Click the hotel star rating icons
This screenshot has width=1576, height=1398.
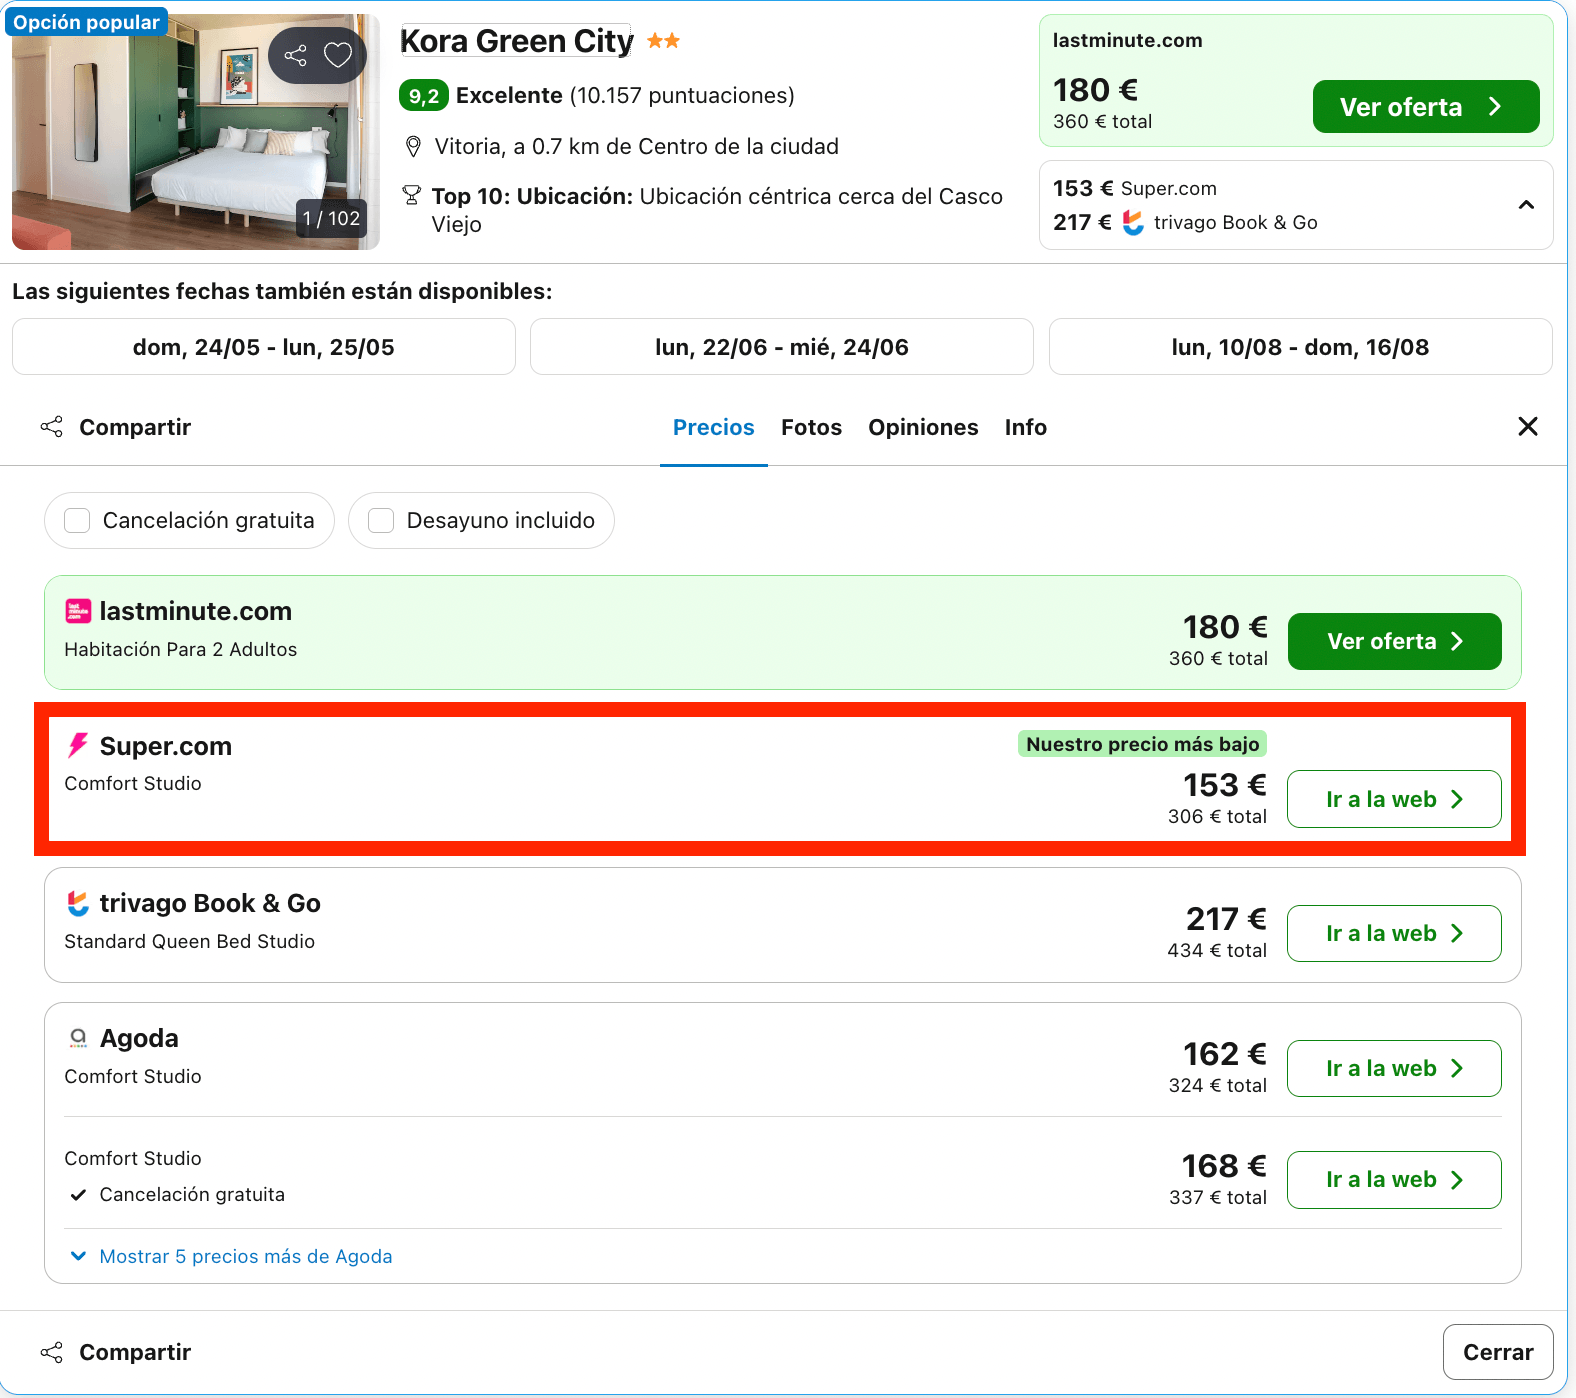click(x=663, y=41)
